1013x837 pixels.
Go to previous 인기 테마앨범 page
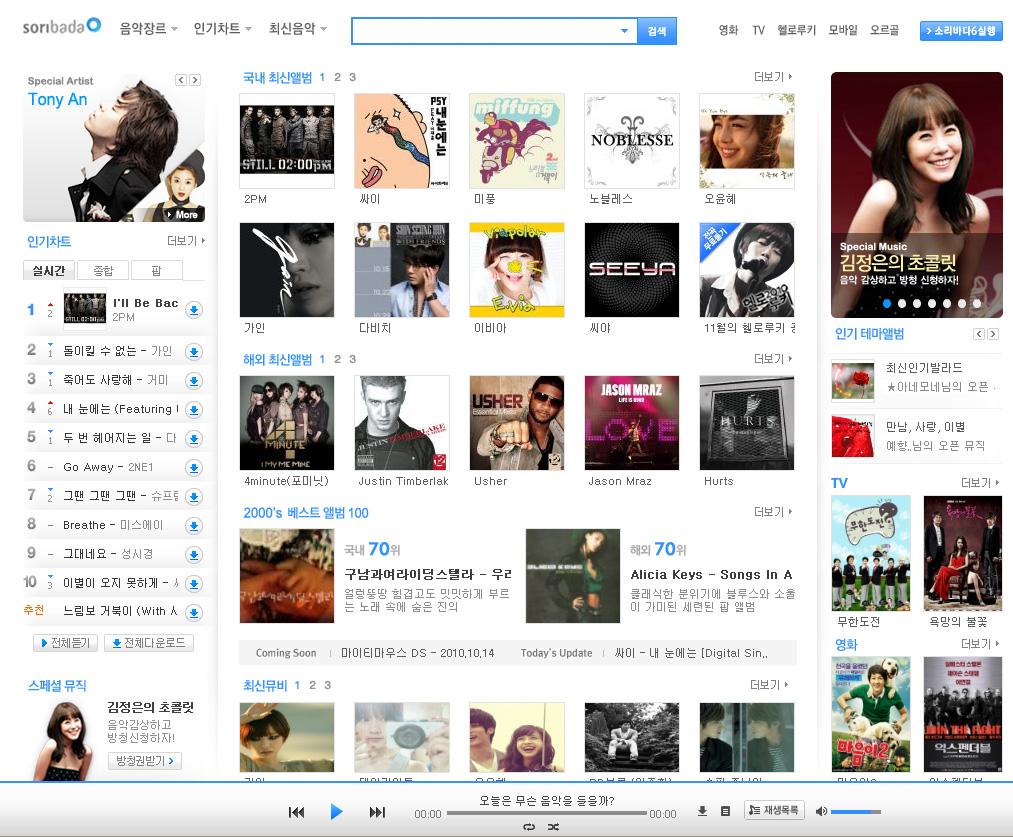pos(979,334)
